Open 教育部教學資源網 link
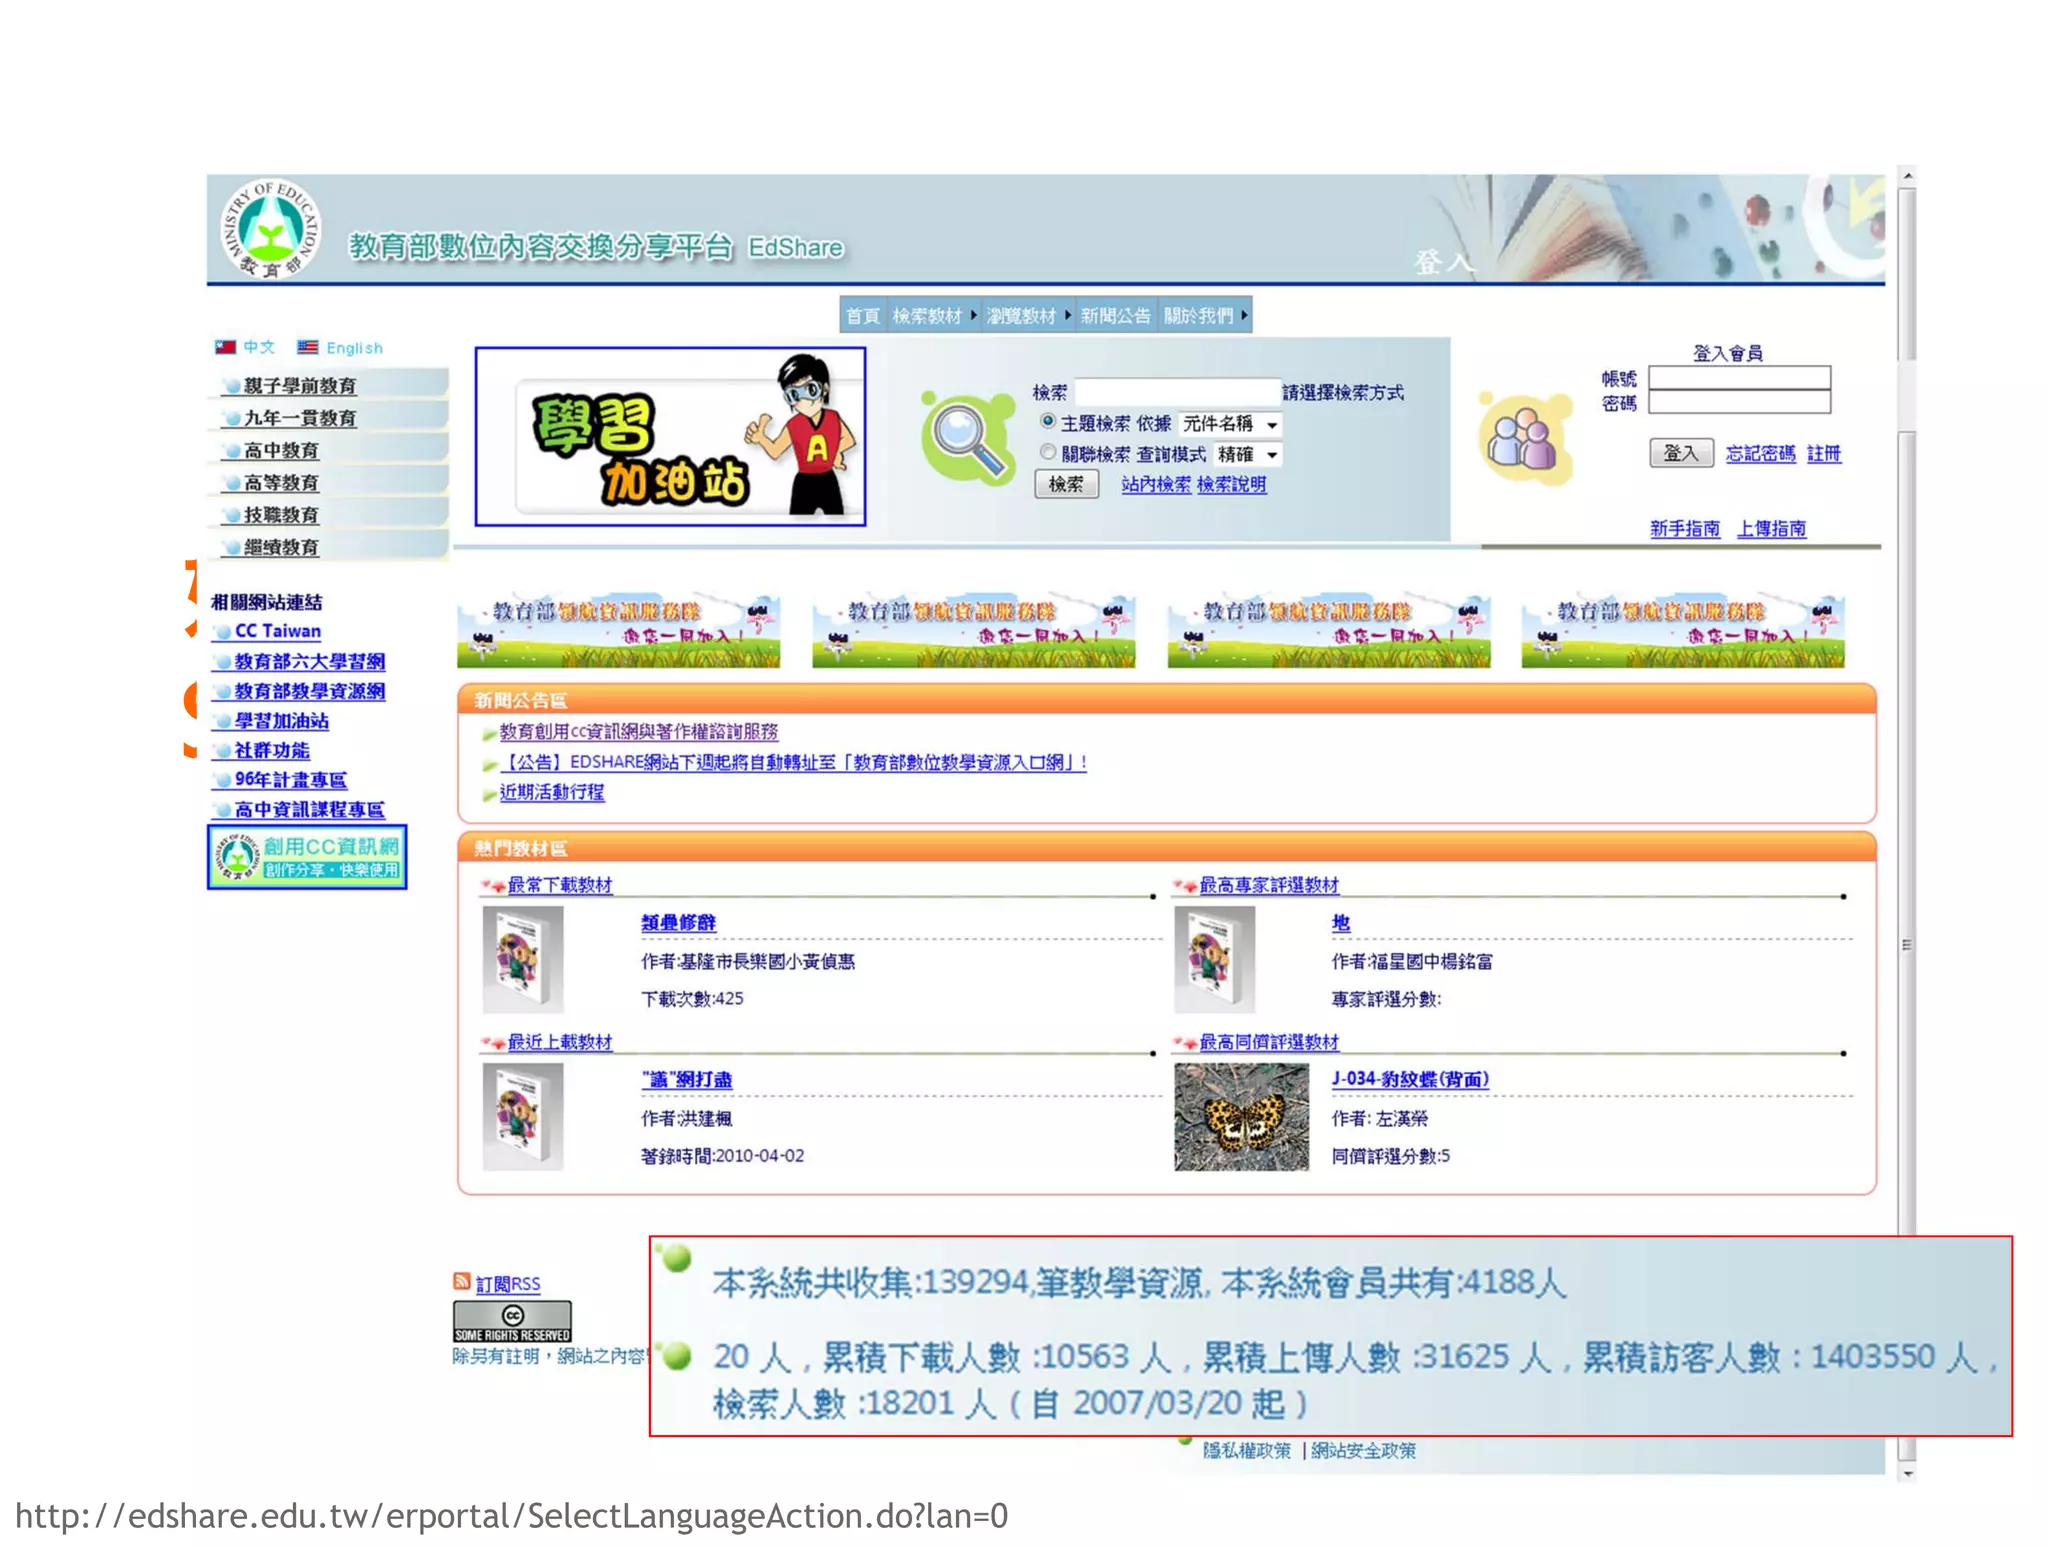 point(309,691)
